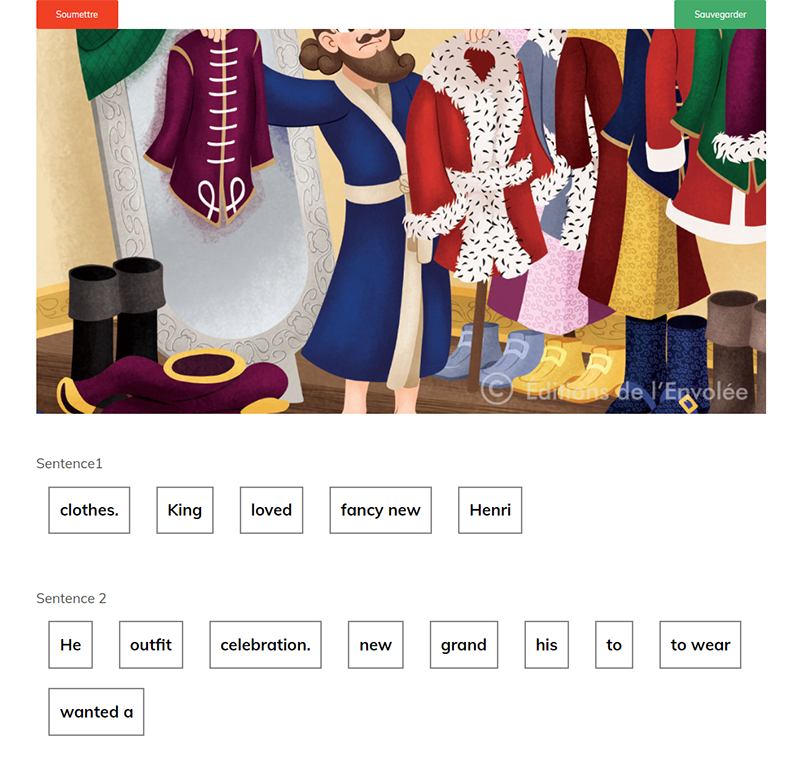Click the Sentence1 label
The height and width of the screenshot is (762, 800).
tap(69, 464)
